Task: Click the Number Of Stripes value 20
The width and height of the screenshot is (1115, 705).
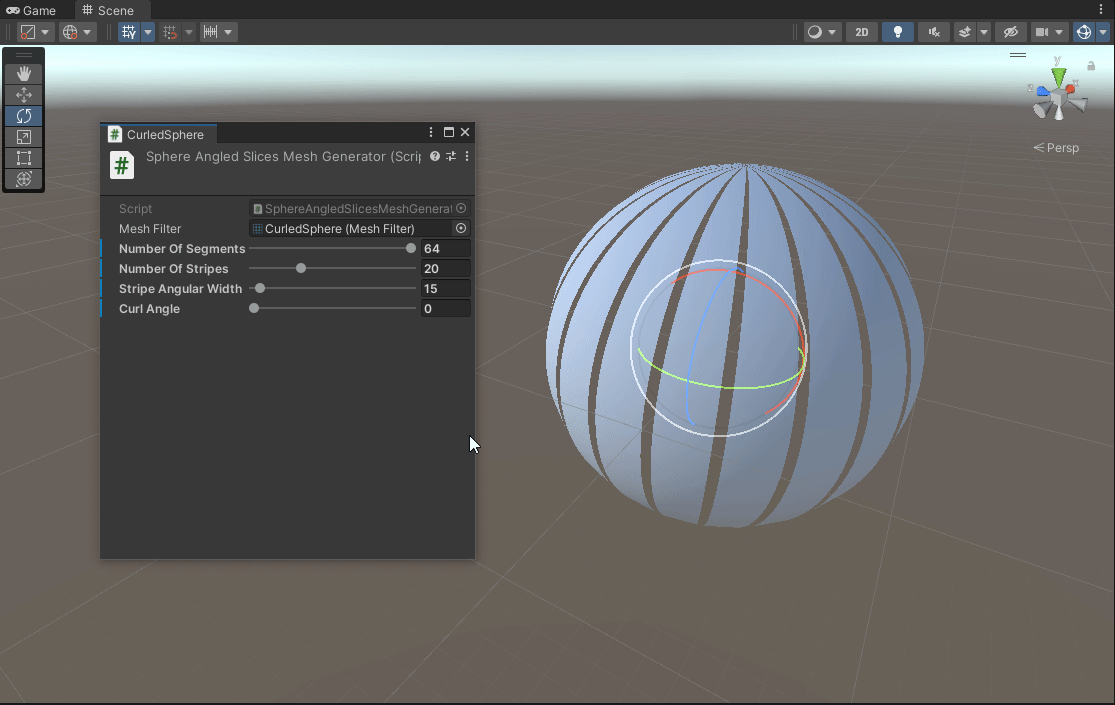Action: coord(446,268)
